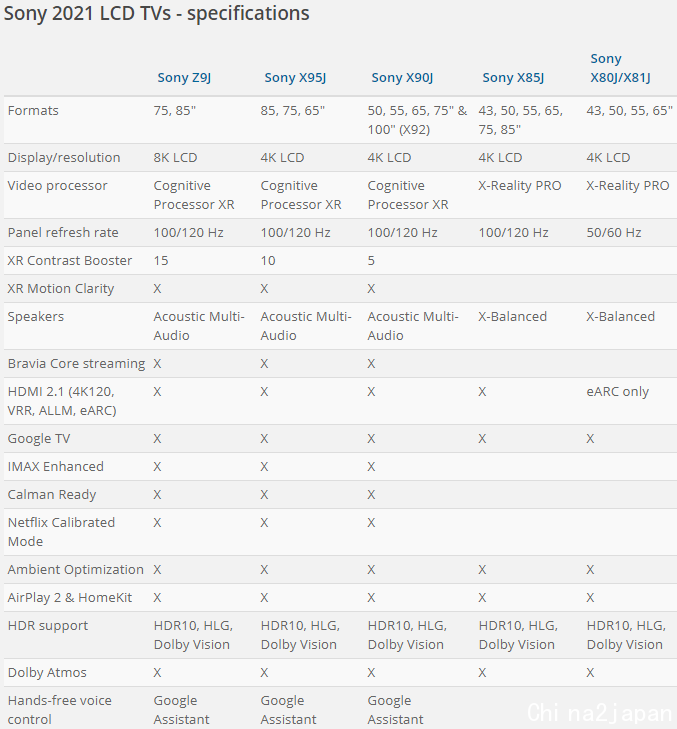
Task: Click the Video processor row label
Action: point(57,186)
